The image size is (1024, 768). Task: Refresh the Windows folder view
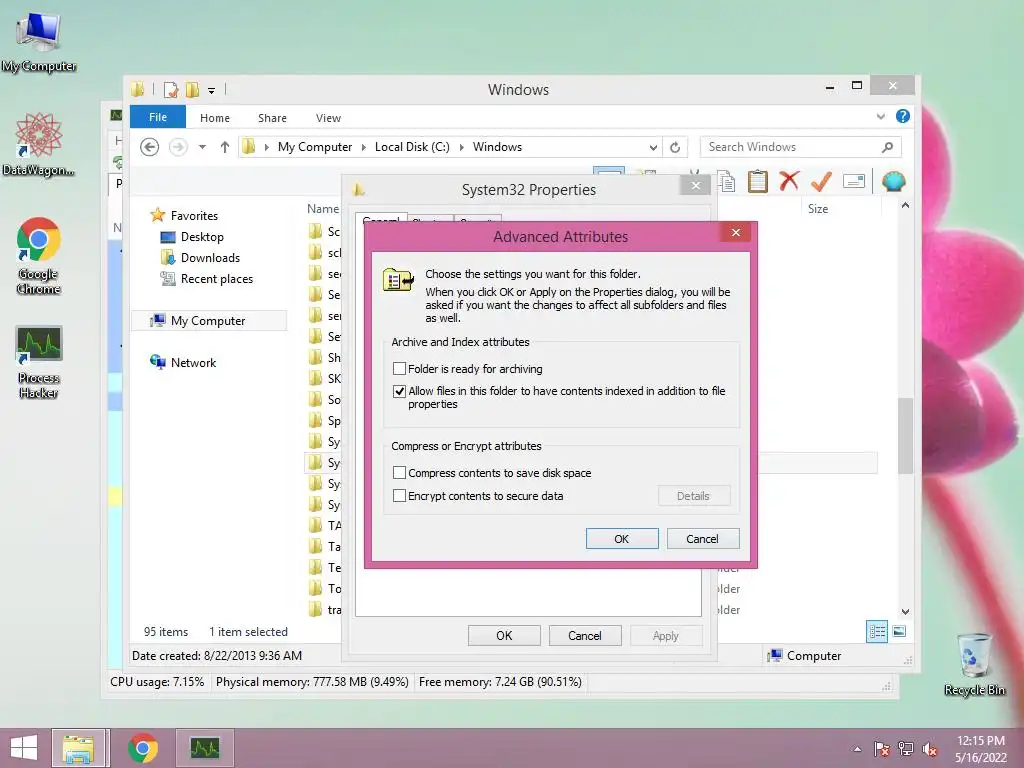click(675, 147)
